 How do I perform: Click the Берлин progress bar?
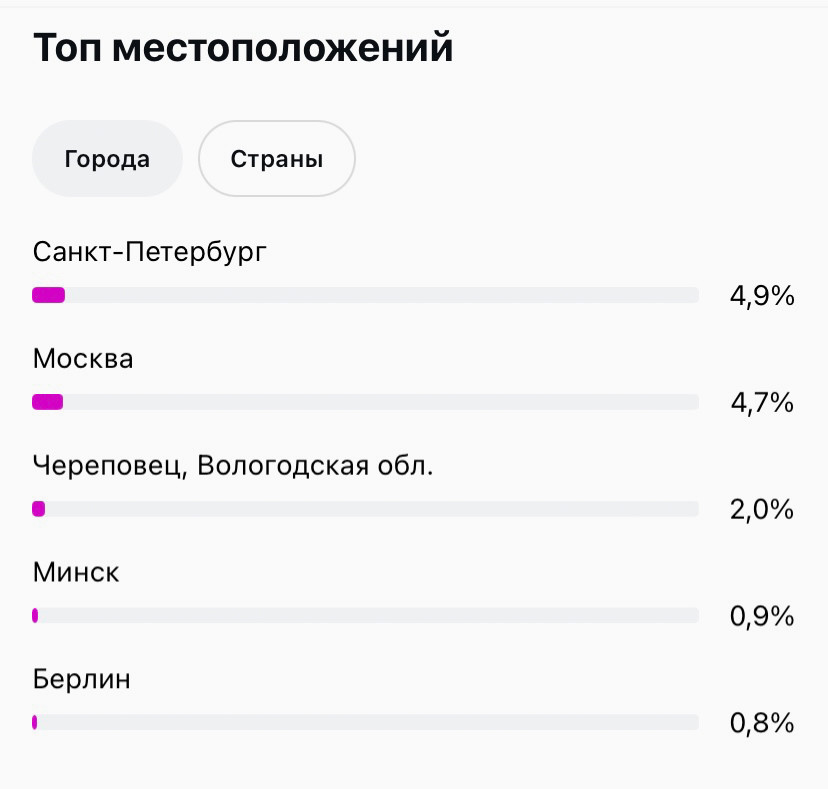(366, 722)
